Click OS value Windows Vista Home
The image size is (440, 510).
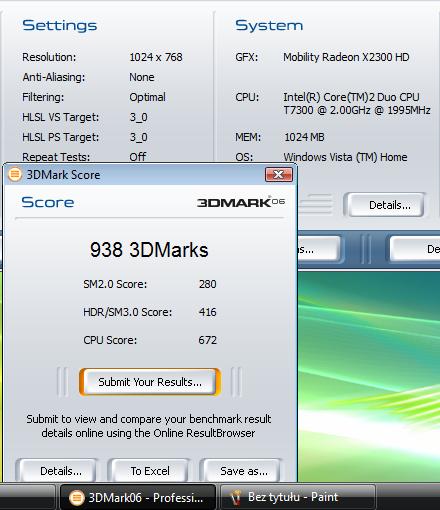click(x=345, y=157)
